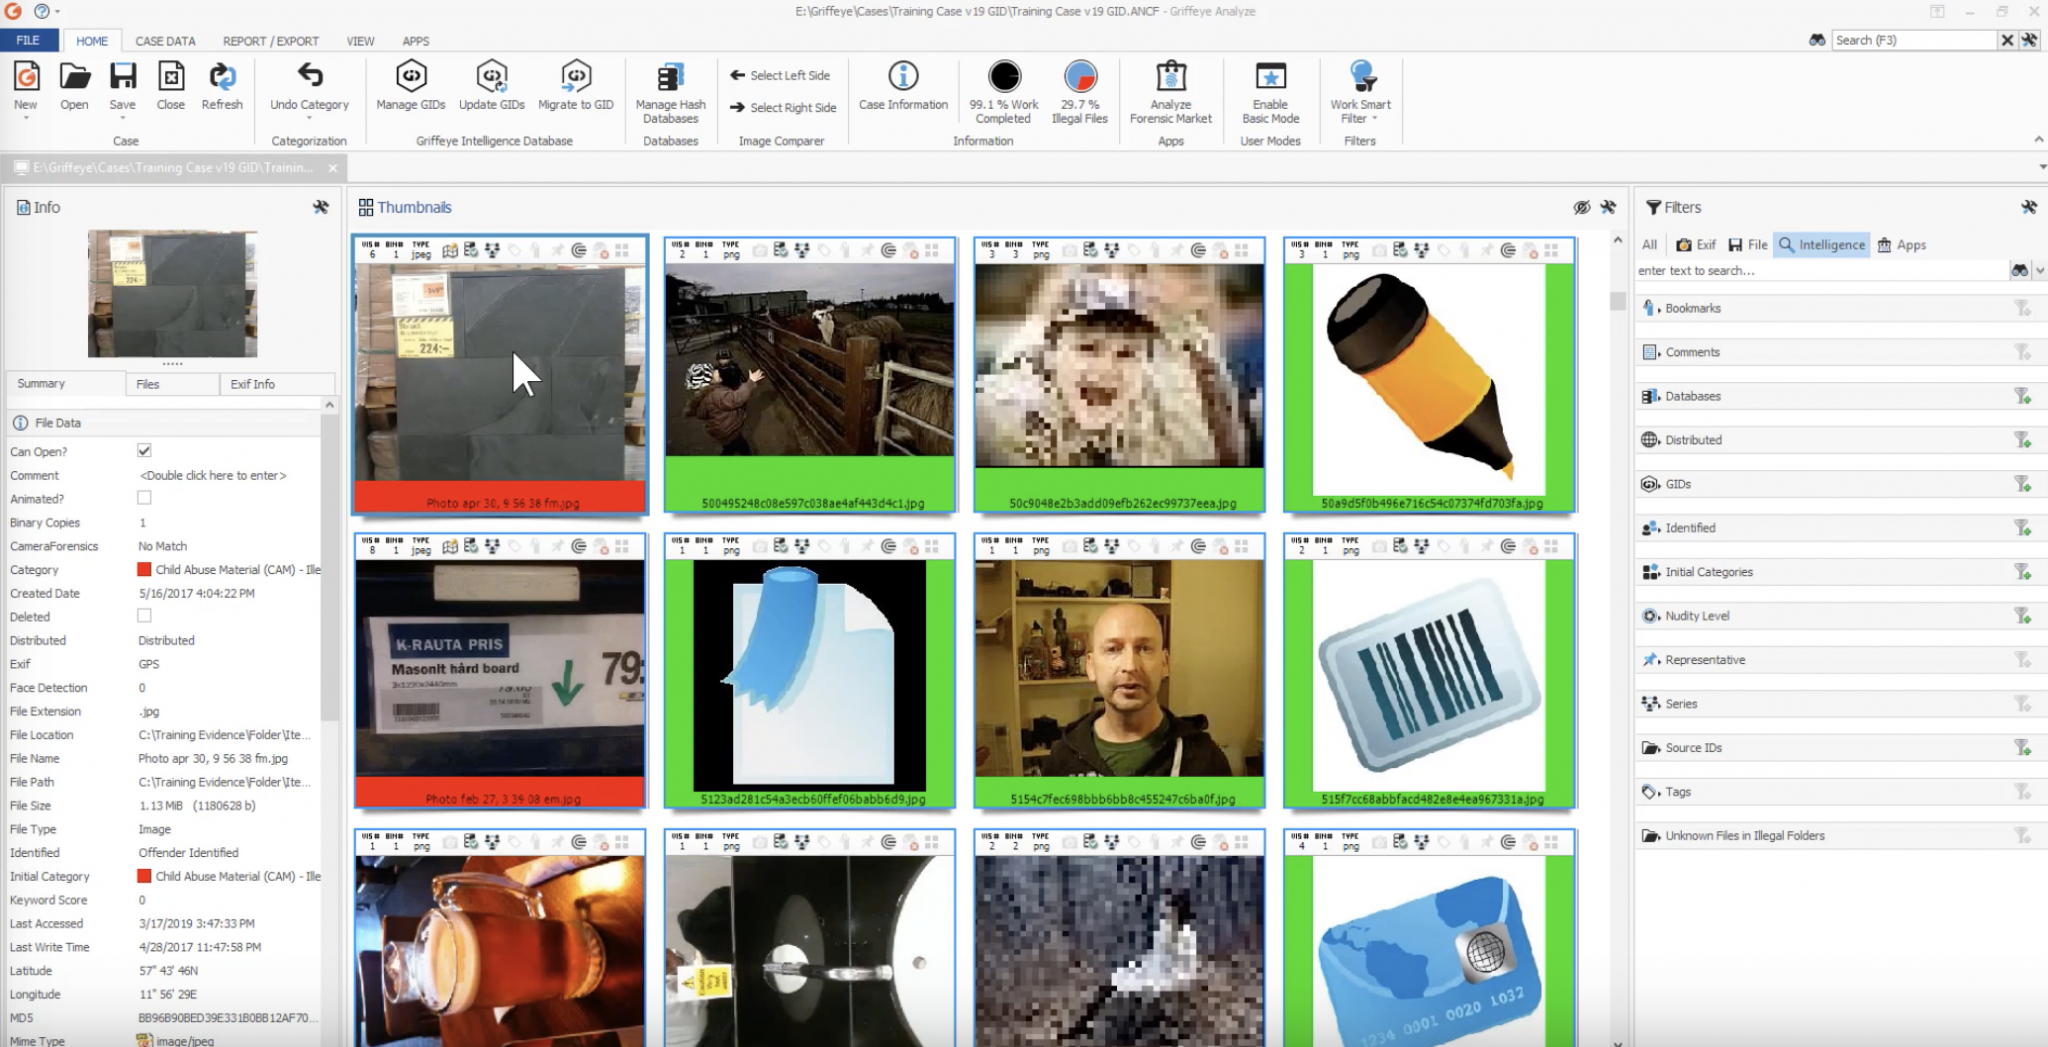The image size is (2048, 1047).
Task: Enable Basic Mode
Action: (x=1269, y=88)
